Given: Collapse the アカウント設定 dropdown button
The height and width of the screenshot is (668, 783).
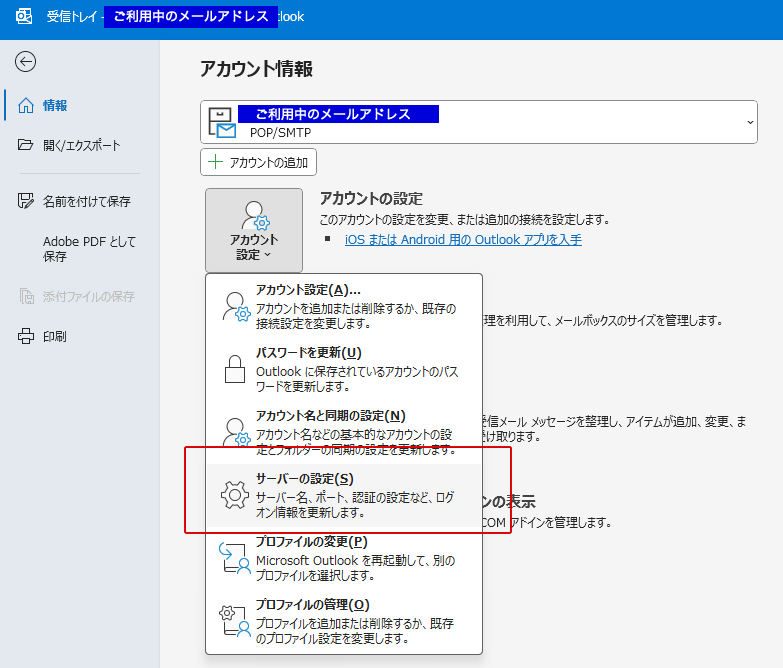Looking at the screenshot, I should click(x=254, y=230).
